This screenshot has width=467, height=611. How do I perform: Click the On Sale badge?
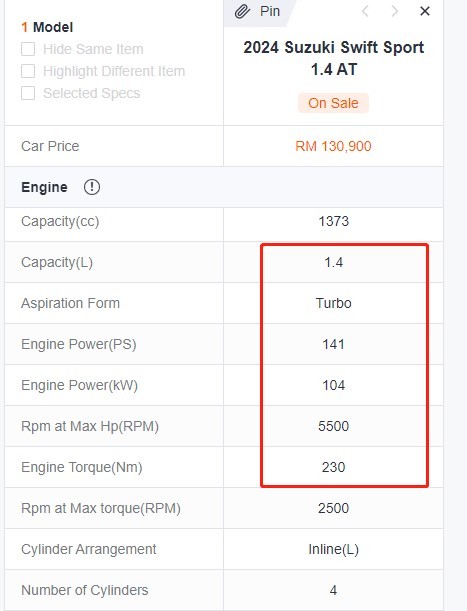(333, 103)
